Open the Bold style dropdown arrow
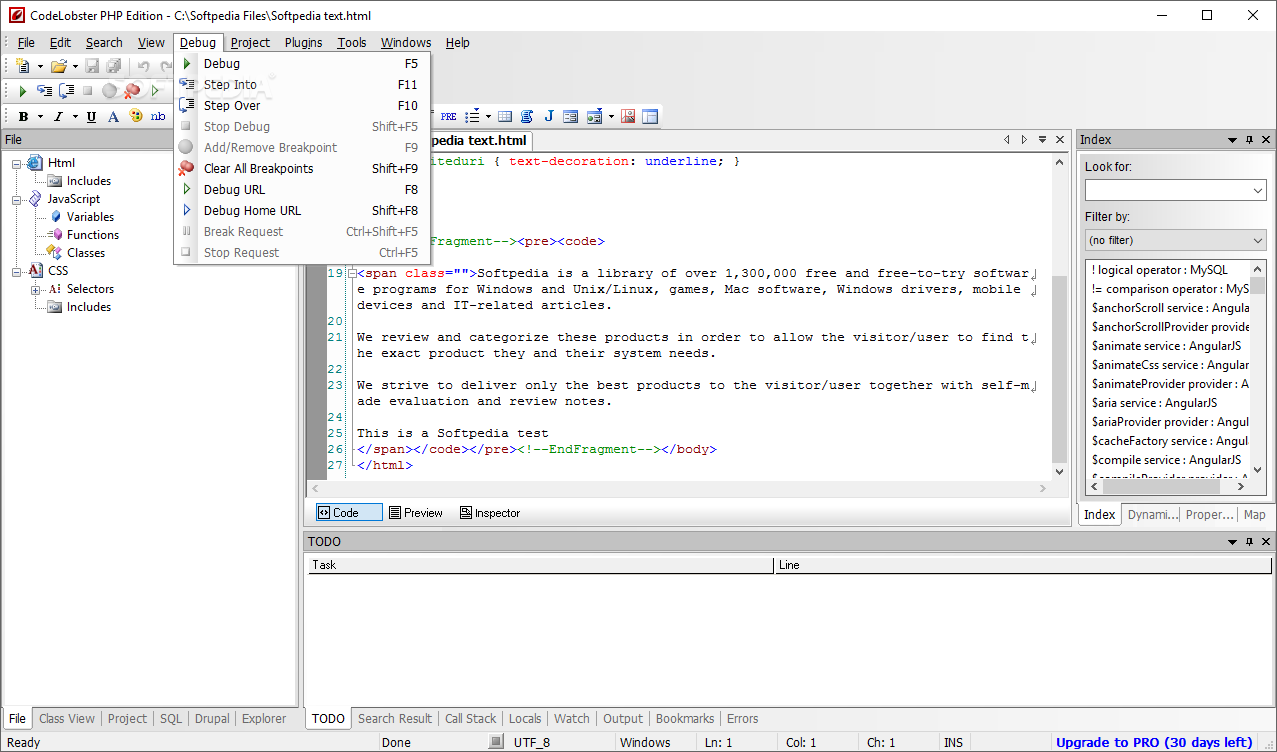The height and width of the screenshot is (752, 1277). click(40, 117)
